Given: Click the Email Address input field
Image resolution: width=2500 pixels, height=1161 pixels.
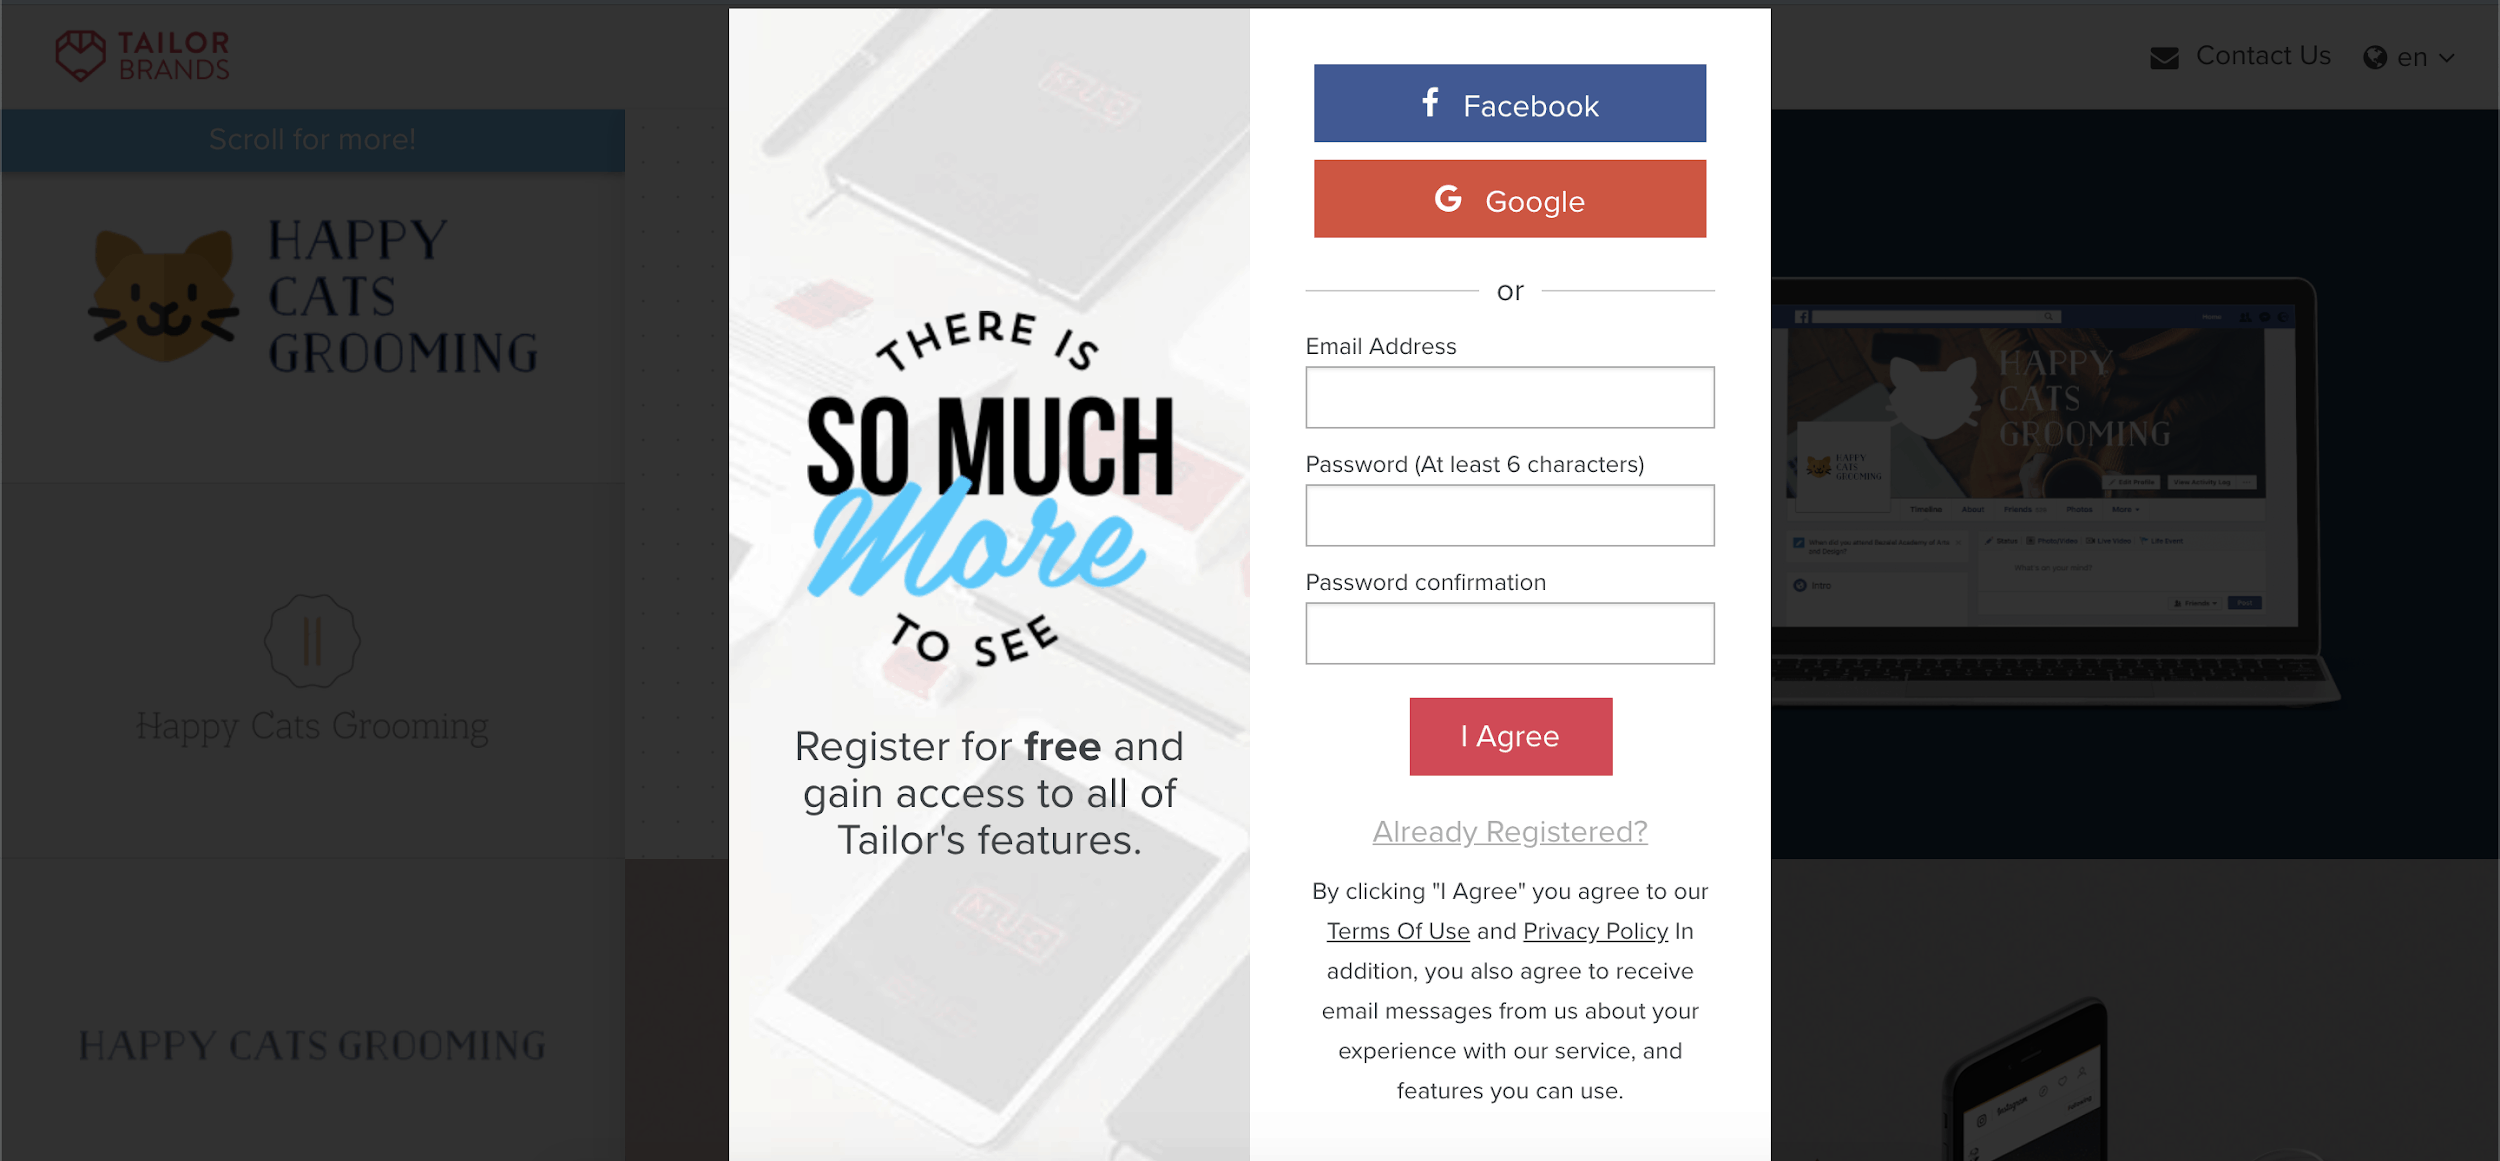Looking at the screenshot, I should pyautogui.click(x=1510, y=397).
